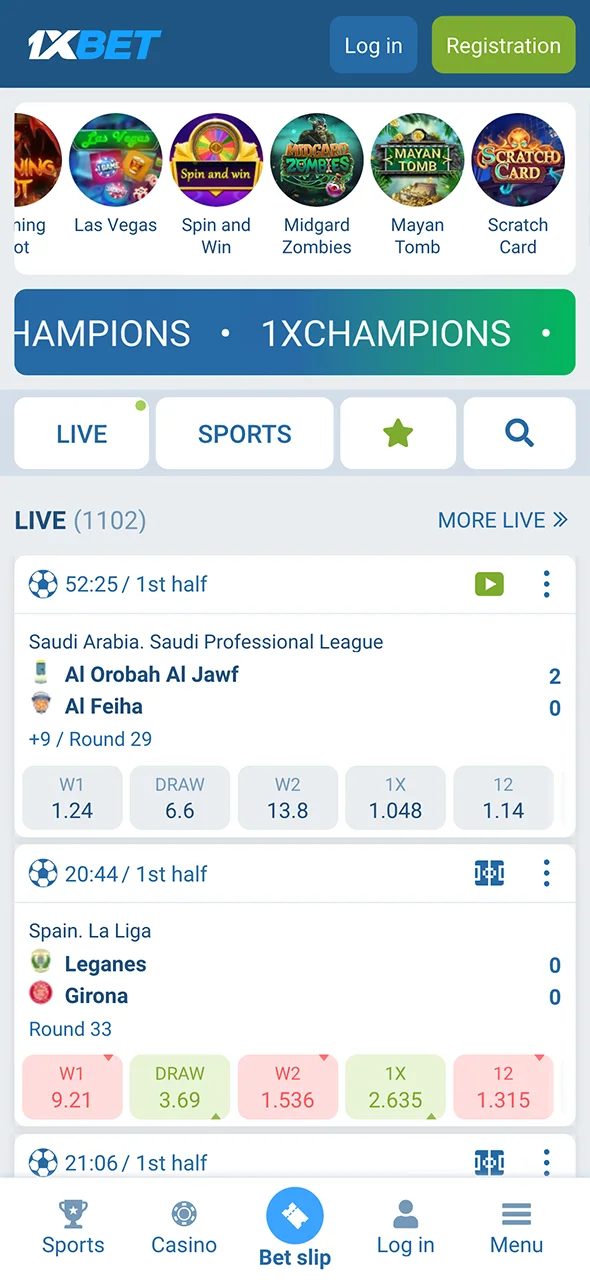
Task: Select W2 odds 1.536 for Girona
Action: tap(288, 1087)
